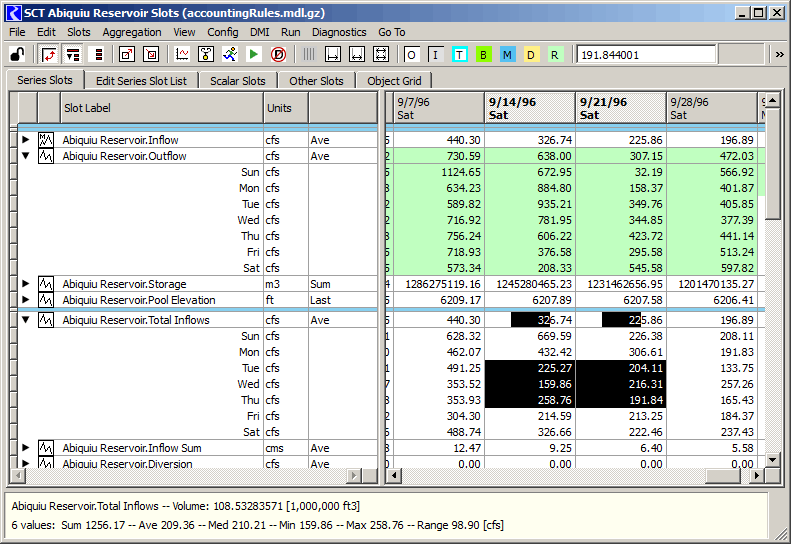Click the Slot Label column header
791x544 pixels.
(161, 108)
